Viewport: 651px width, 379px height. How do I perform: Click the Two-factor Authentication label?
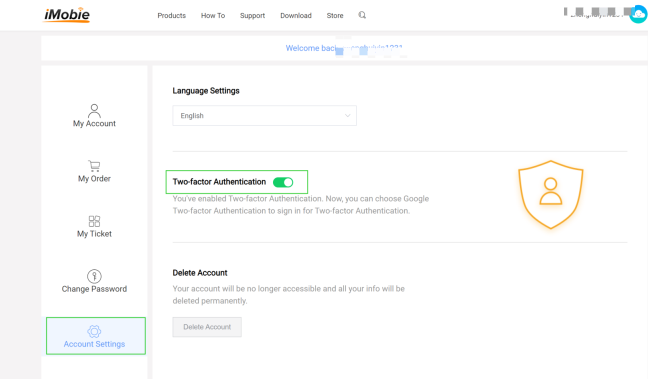219,182
